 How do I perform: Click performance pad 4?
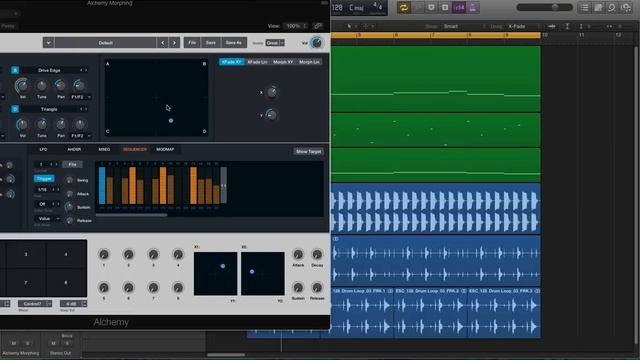click(66, 254)
